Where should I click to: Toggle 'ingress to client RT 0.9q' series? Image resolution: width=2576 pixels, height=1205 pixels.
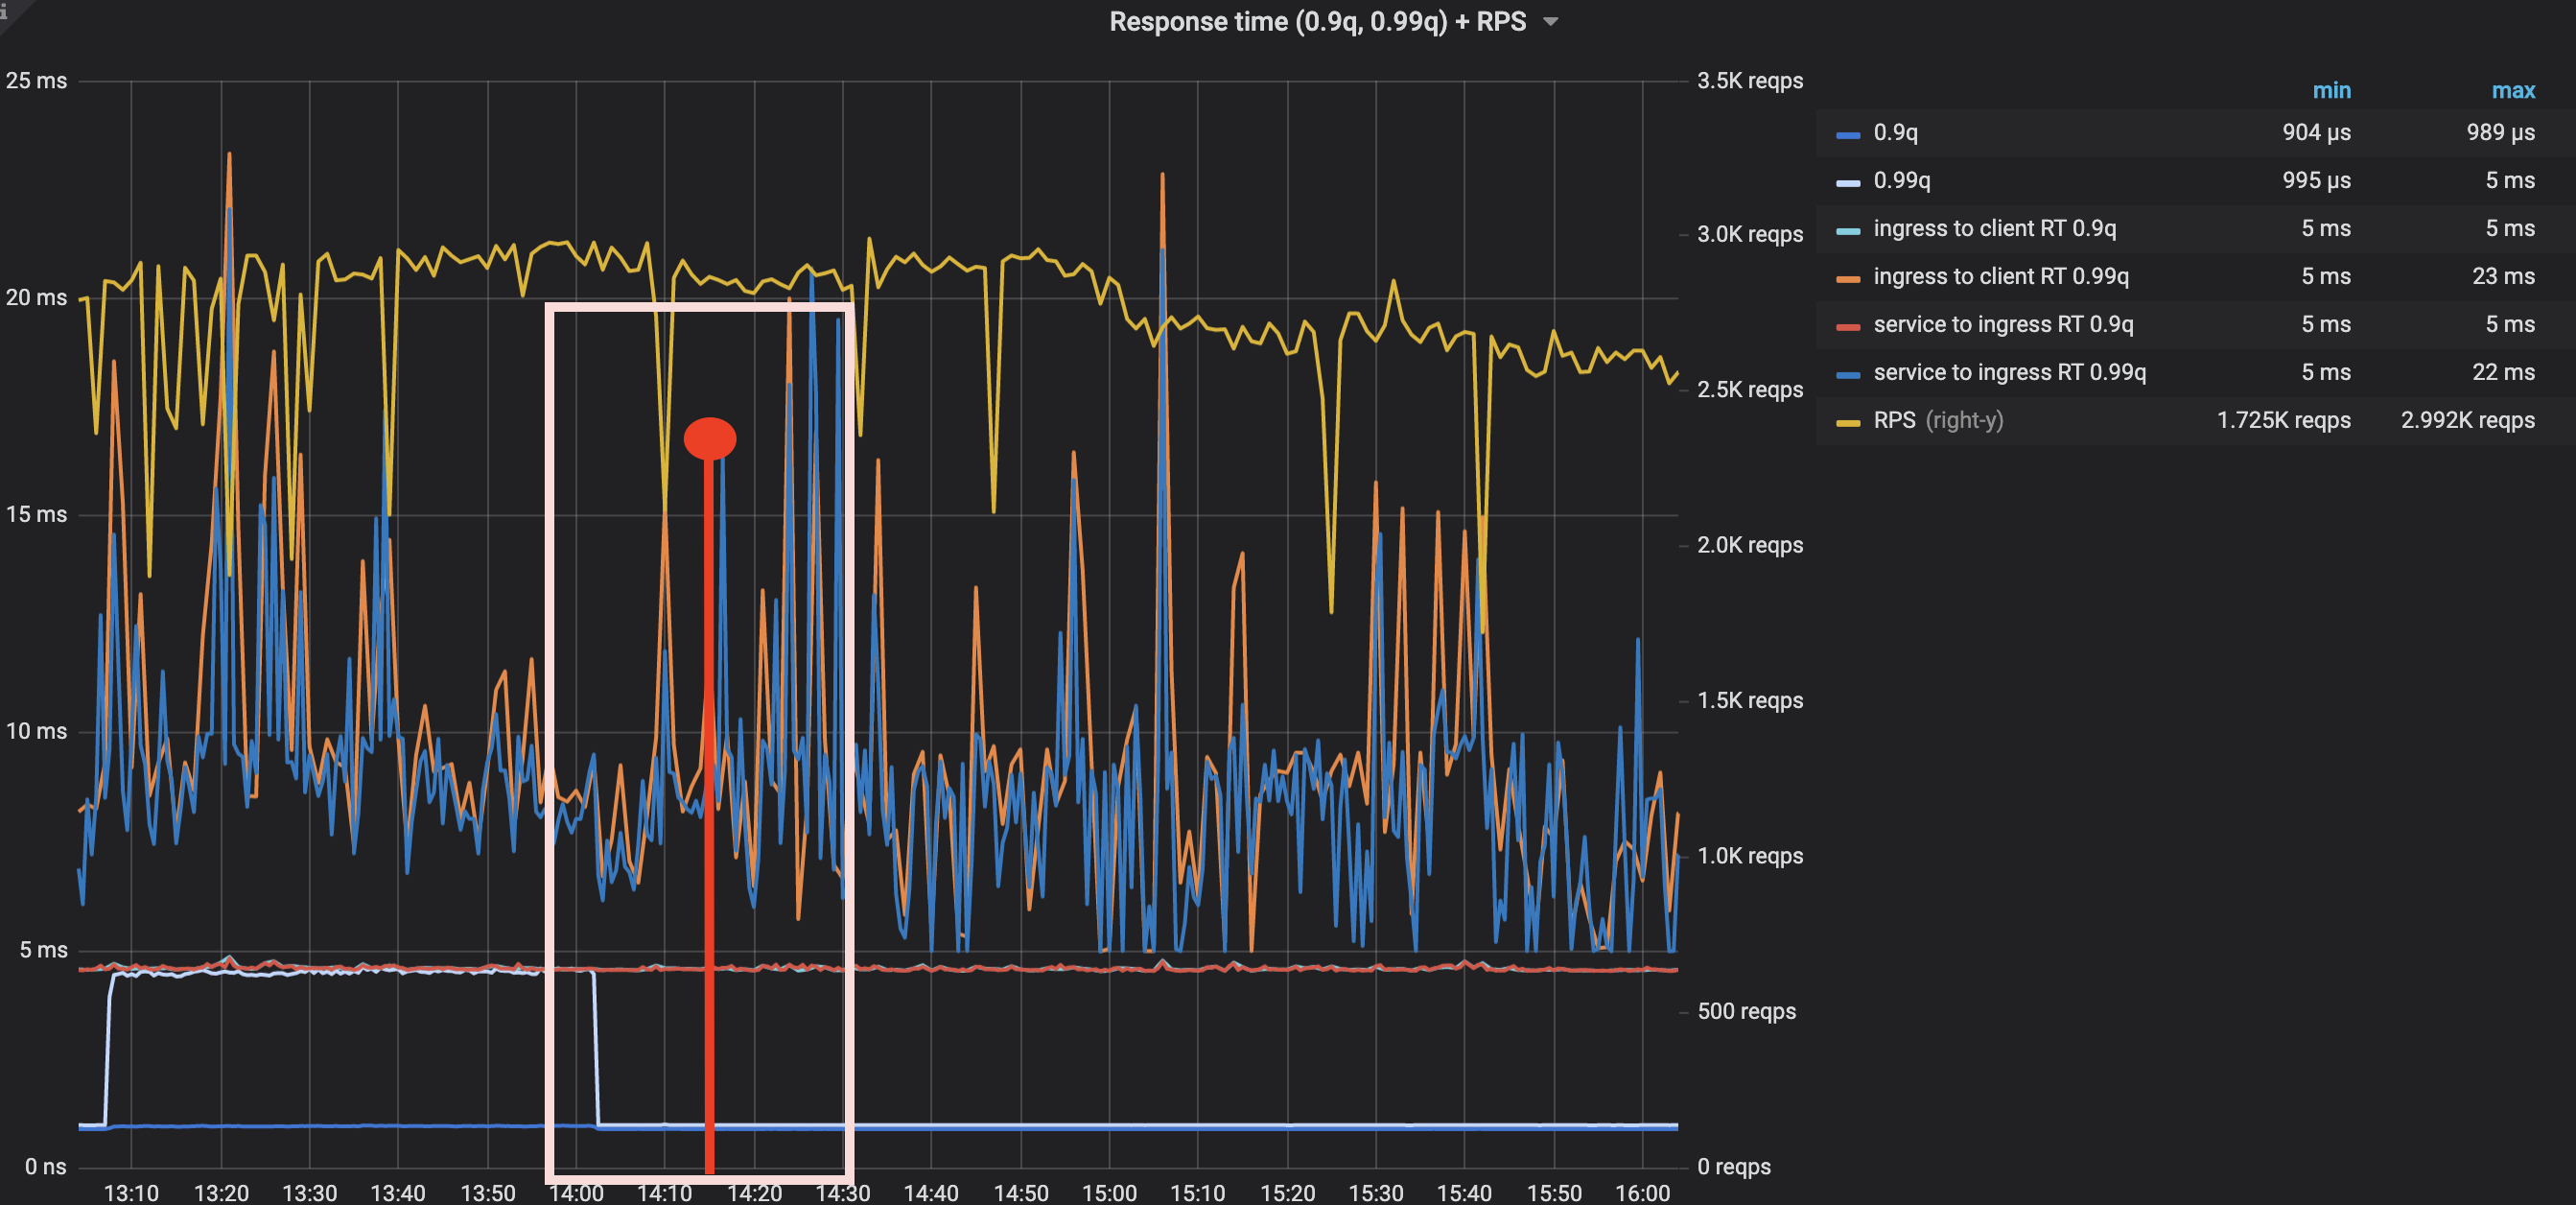point(1994,229)
